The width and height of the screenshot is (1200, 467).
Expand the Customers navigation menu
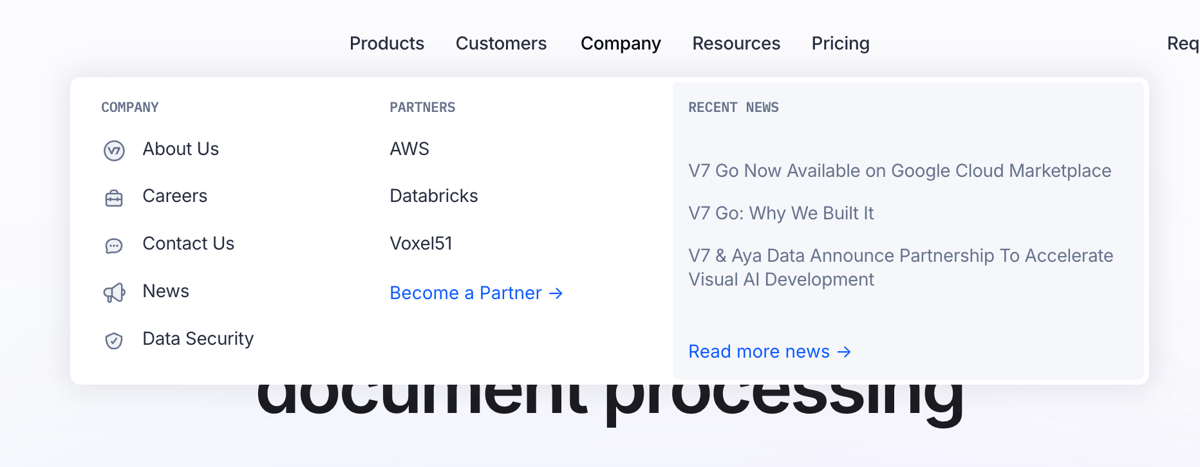[501, 43]
